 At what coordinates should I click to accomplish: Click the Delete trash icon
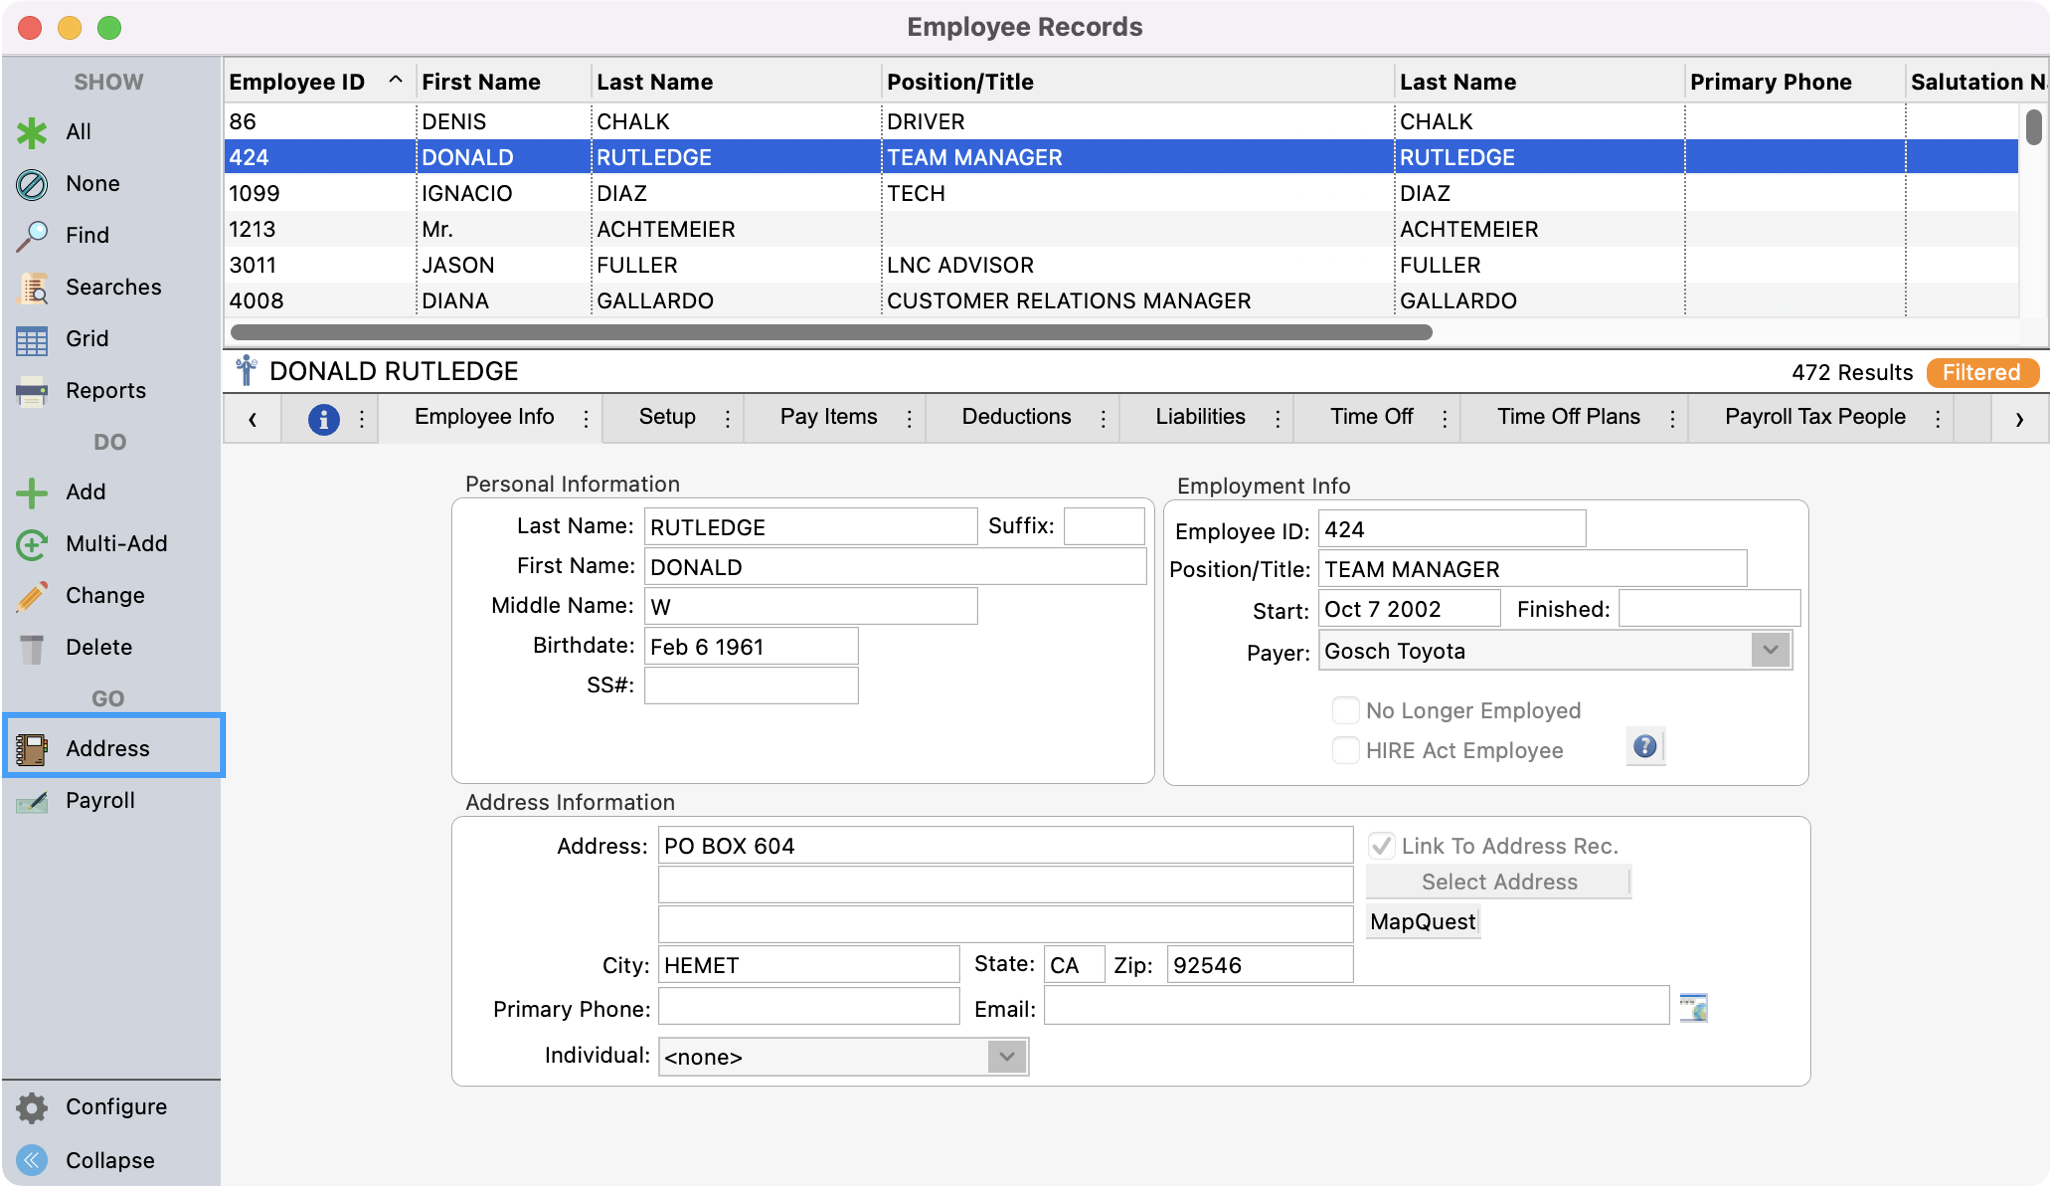click(x=32, y=648)
